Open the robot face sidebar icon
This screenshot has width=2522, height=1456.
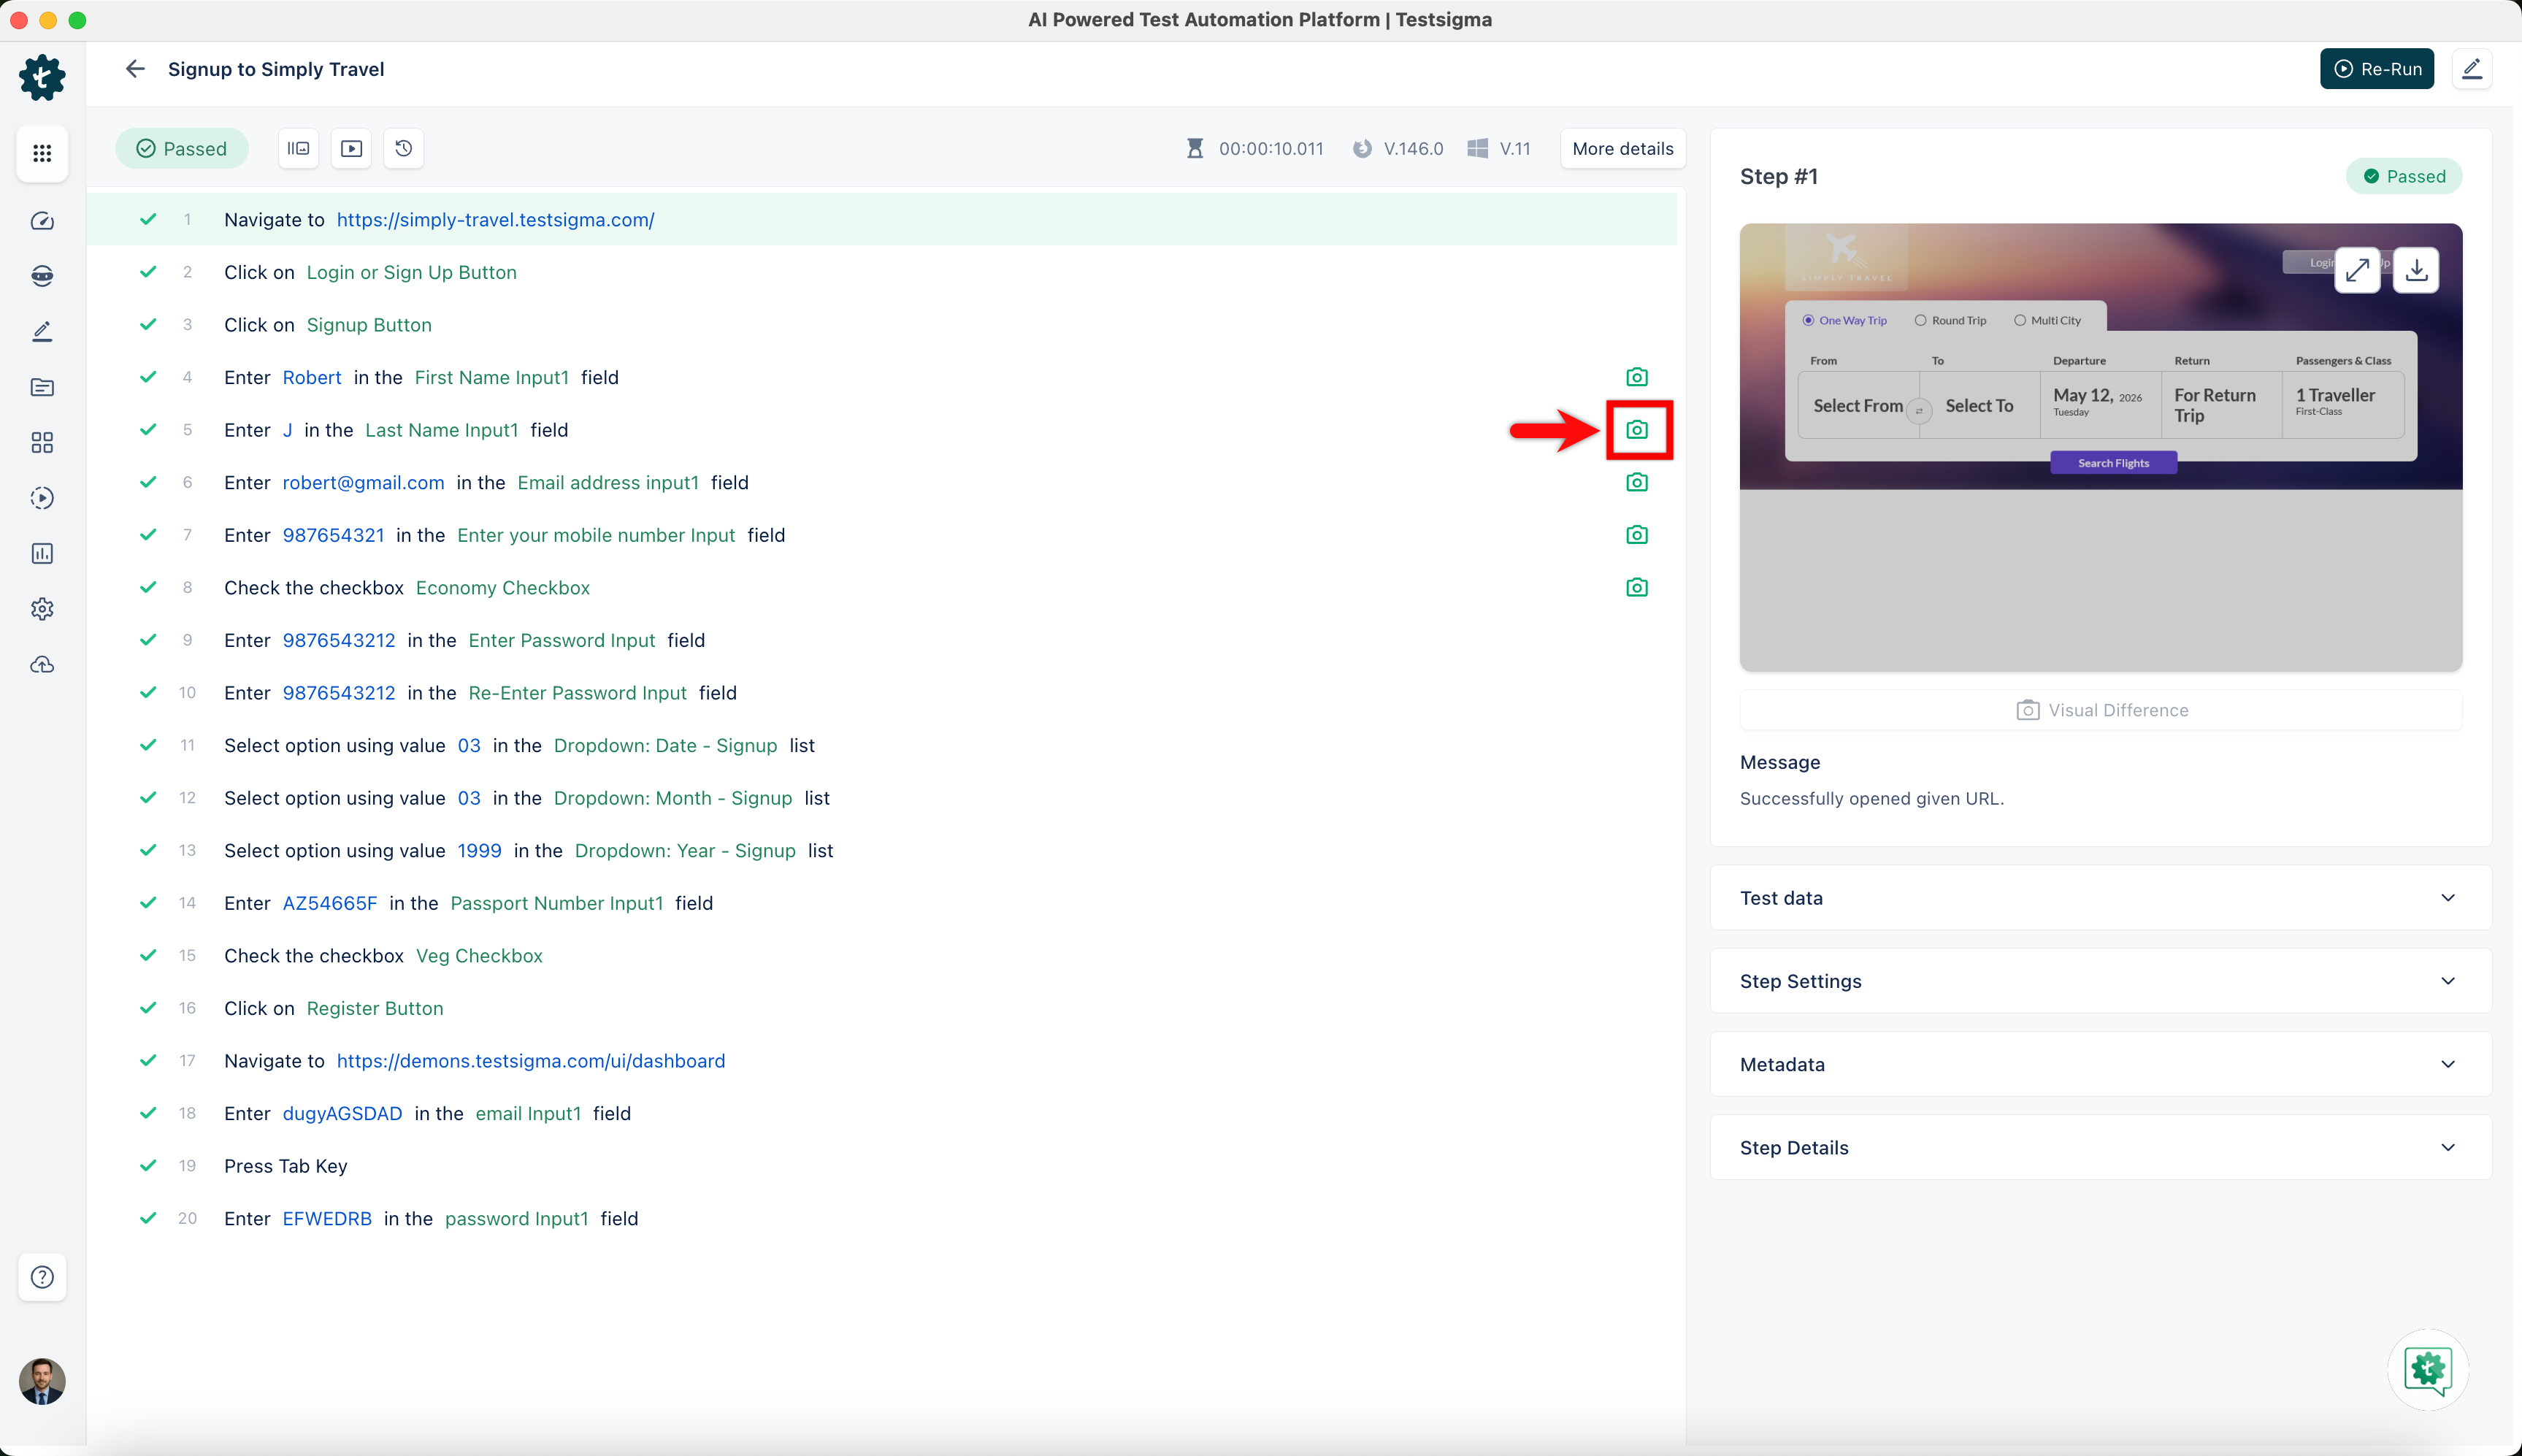click(42, 276)
